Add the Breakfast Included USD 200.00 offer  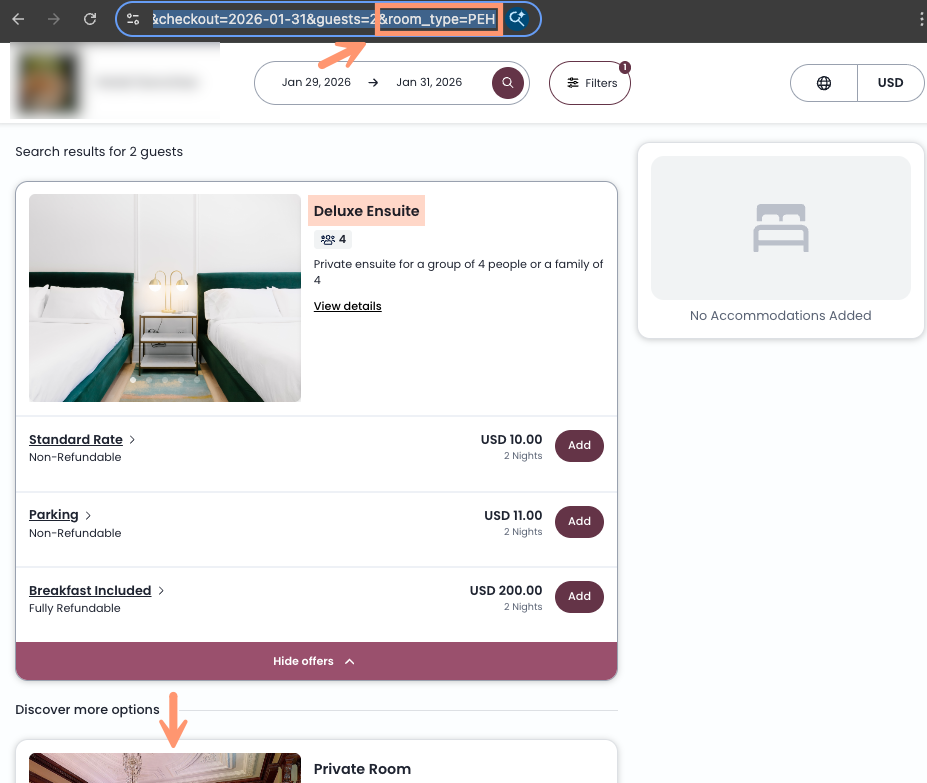[x=579, y=597]
